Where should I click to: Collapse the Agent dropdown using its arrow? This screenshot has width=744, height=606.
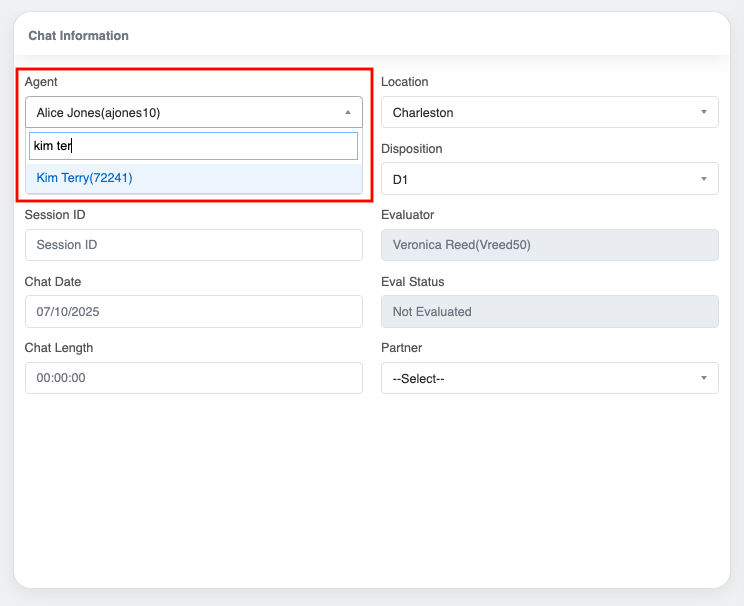coord(347,113)
